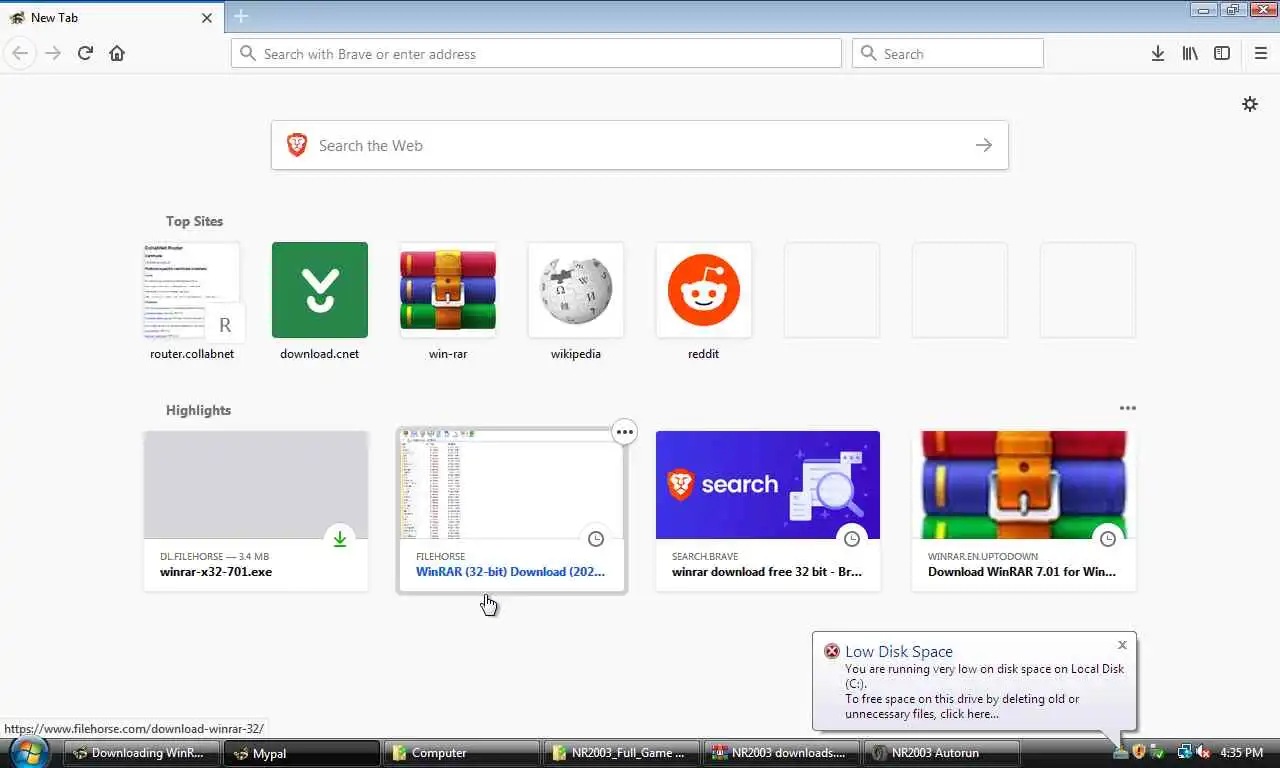The image size is (1280, 768).
Task: Switch to NR2003_Full_Game taskbar window
Action: tap(622, 753)
